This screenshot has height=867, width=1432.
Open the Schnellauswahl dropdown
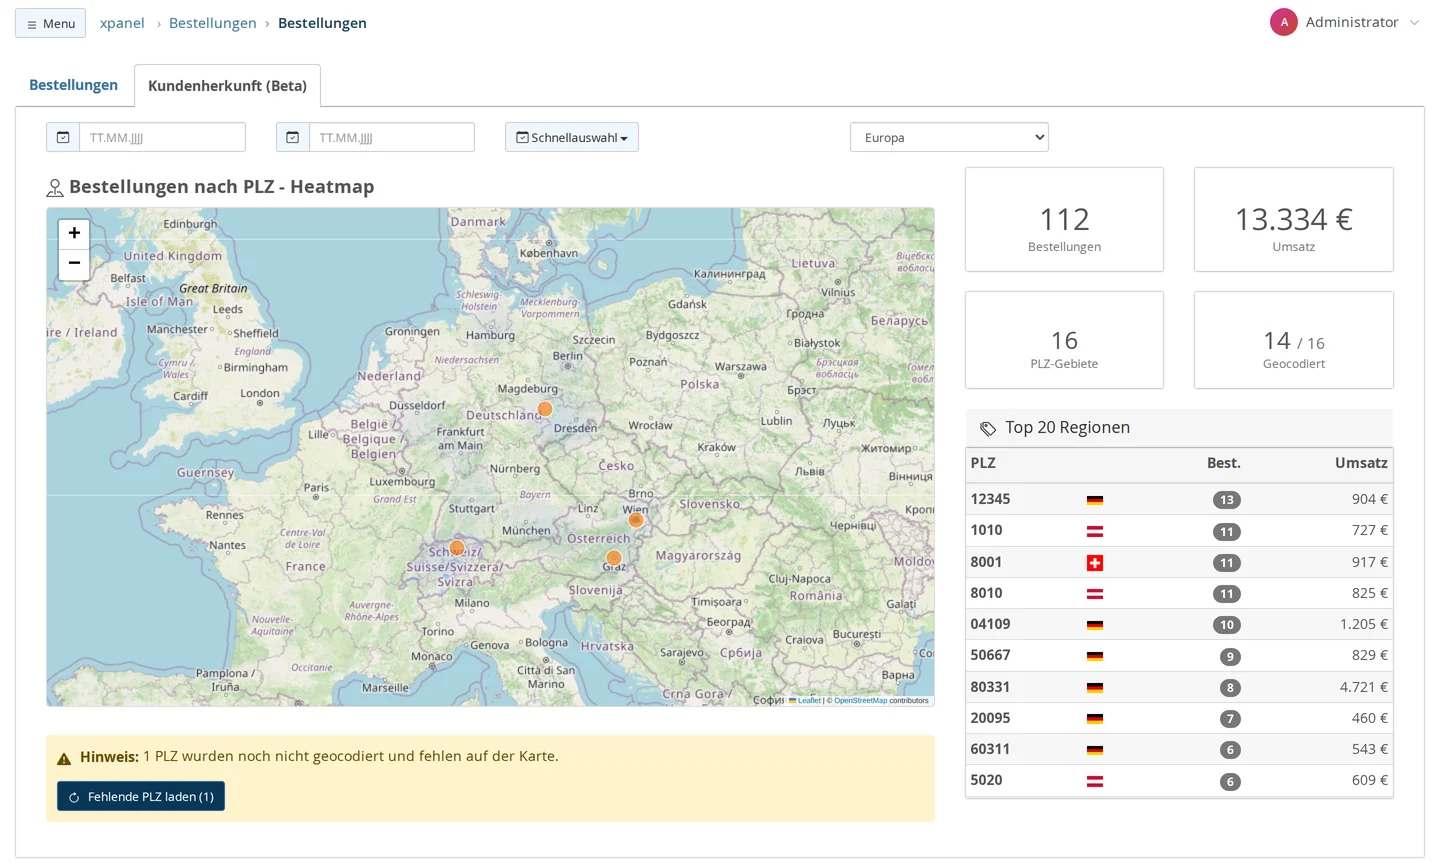click(572, 137)
